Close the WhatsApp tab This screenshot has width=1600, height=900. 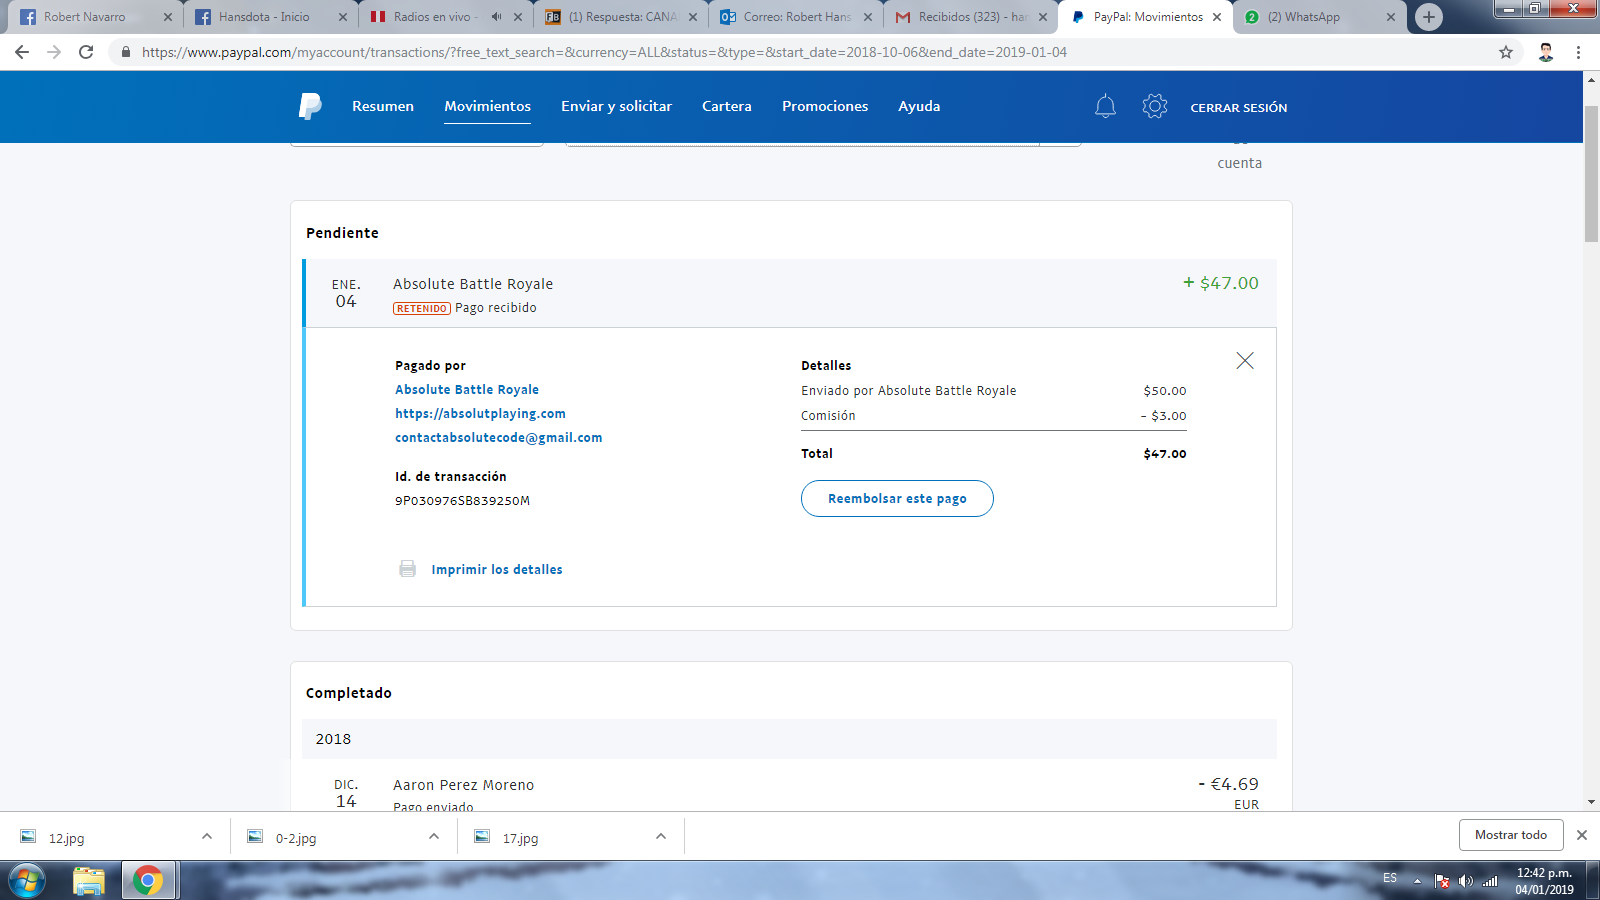click(1391, 17)
